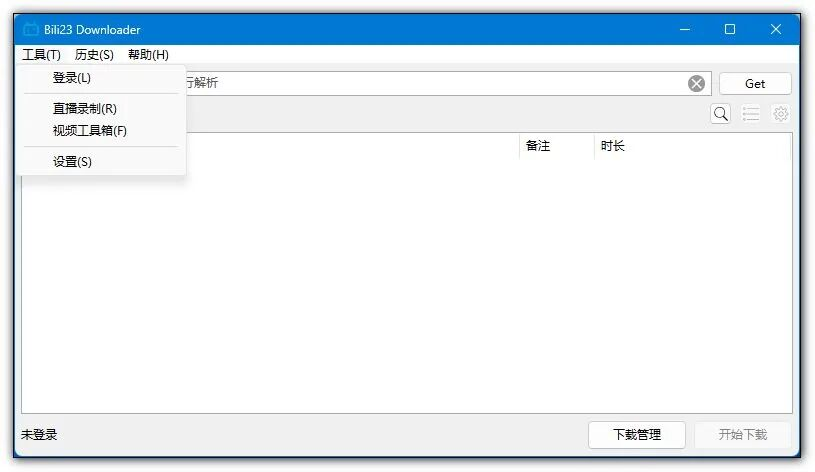Click the gear icon below Get button
This screenshot has height=472, width=815.
point(780,114)
